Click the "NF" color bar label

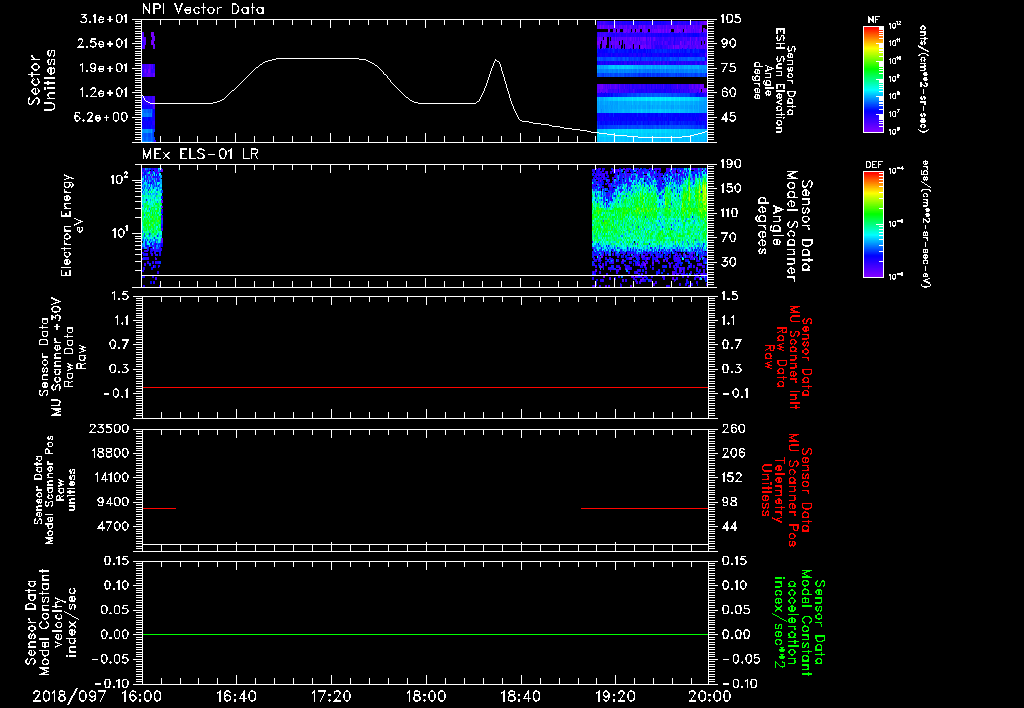tap(873, 20)
